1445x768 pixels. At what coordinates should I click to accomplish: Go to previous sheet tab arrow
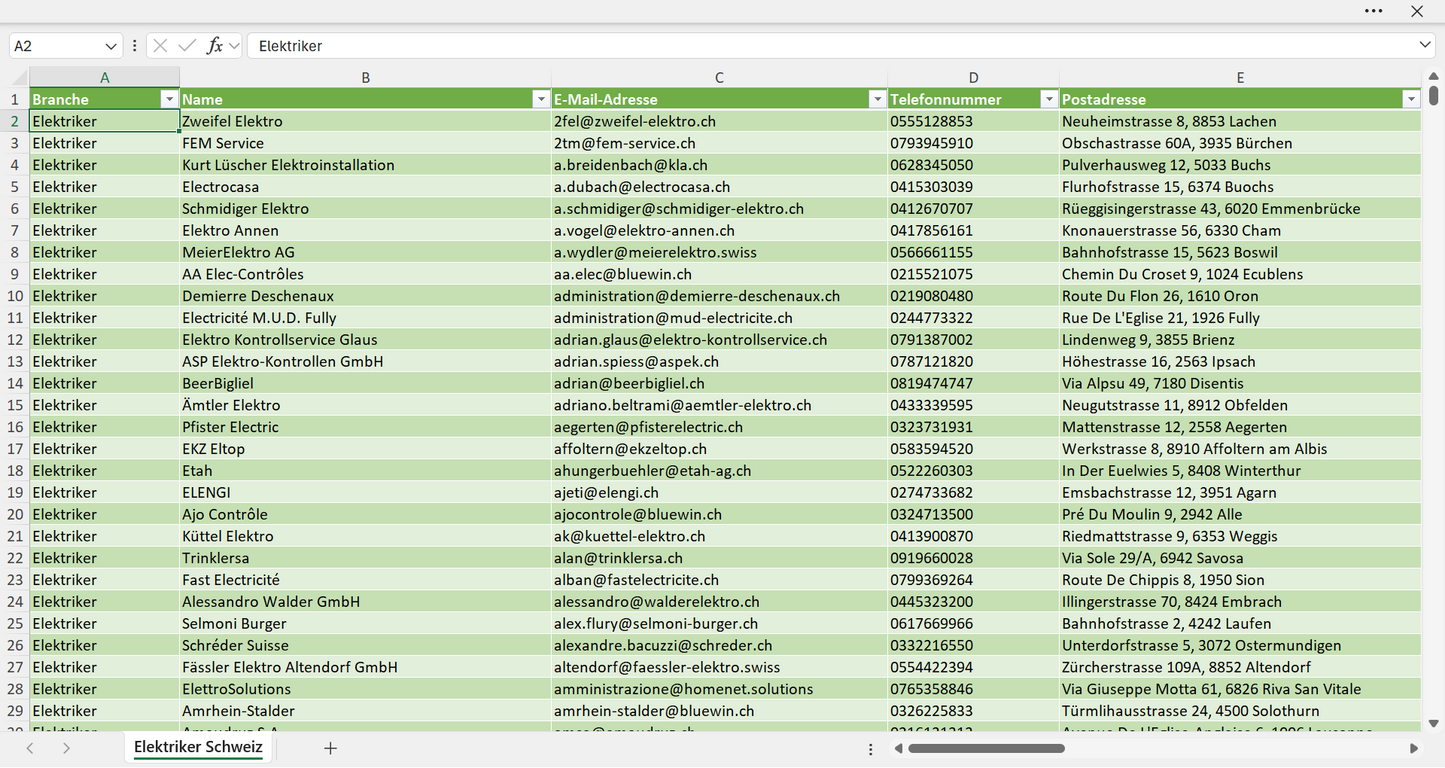pos(30,748)
